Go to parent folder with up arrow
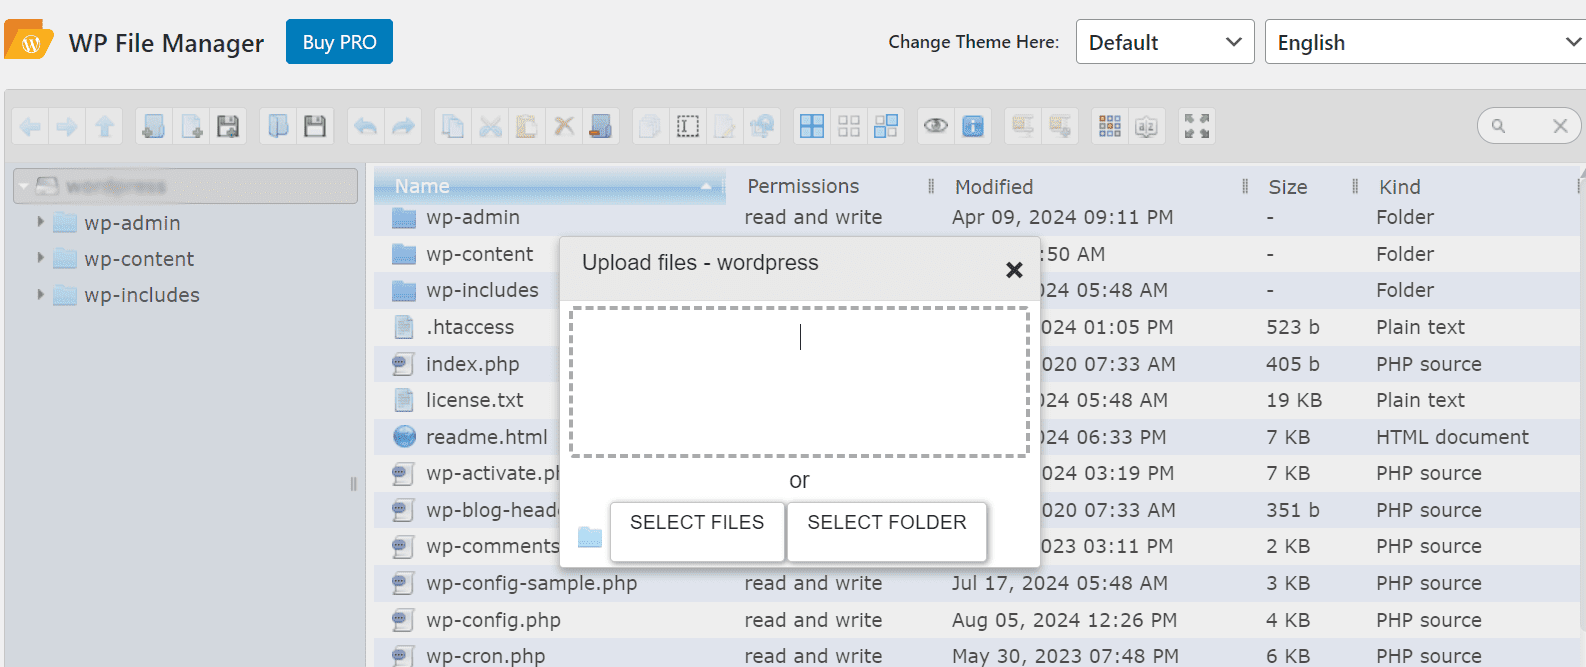Screen dimensions: 1586x667 (104, 126)
